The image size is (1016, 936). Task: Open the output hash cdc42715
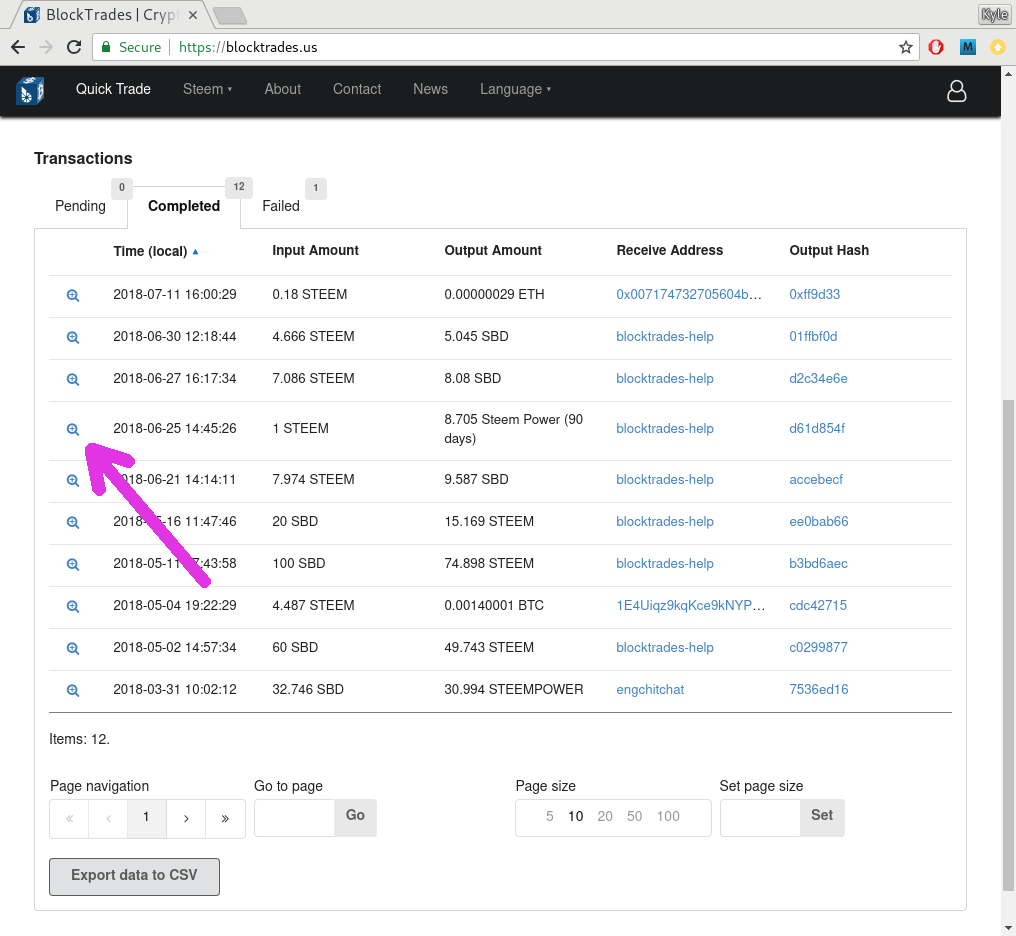(818, 606)
